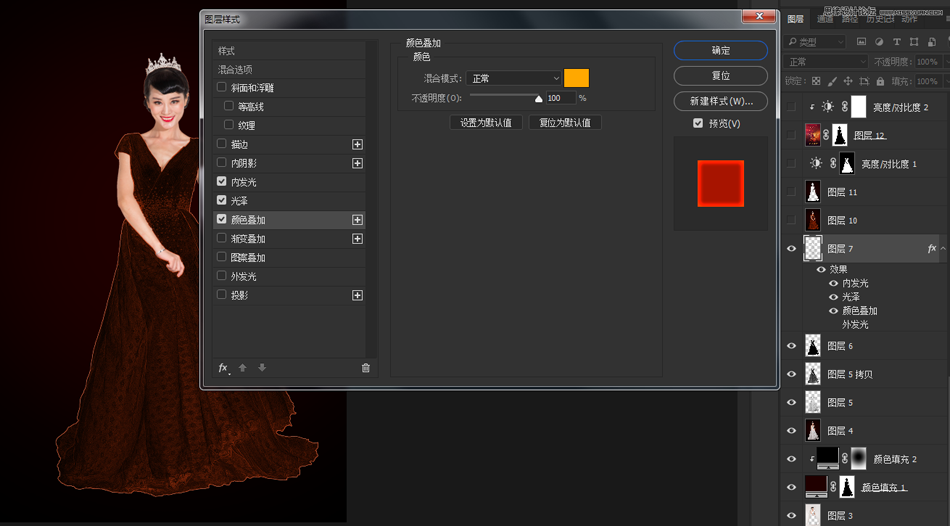The width and height of the screenshot is (950, 526).
Task: Hide 图层 4 with eye icon
Action: click(x=791, y=431)
